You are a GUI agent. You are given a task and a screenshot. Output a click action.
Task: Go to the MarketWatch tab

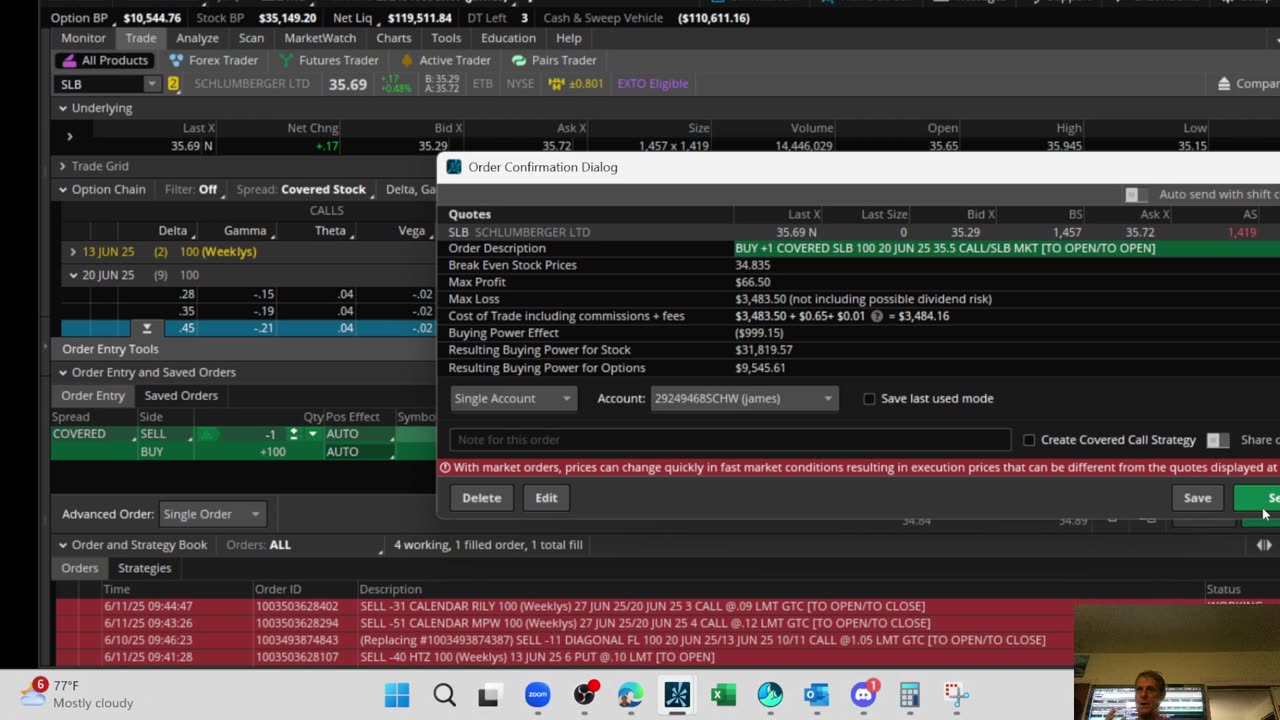pos(320,38)
